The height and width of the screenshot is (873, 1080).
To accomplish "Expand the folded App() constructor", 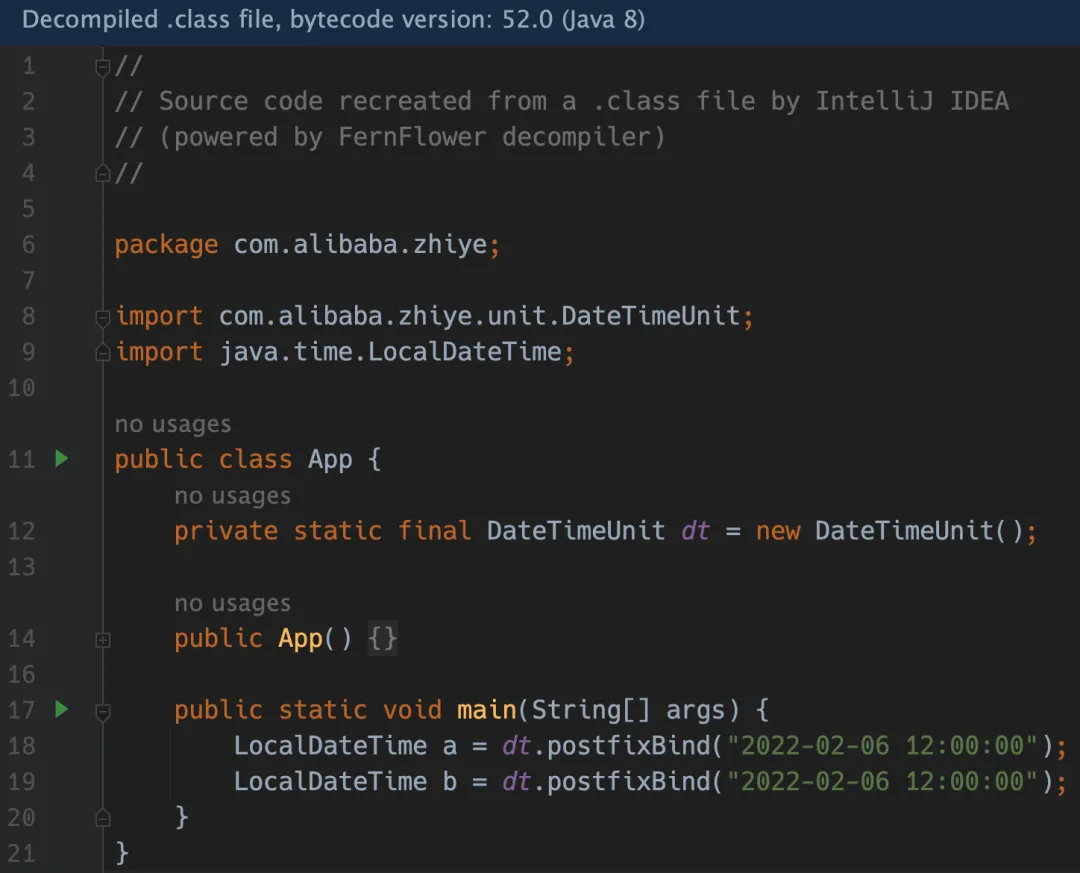I will pos(103,639).
